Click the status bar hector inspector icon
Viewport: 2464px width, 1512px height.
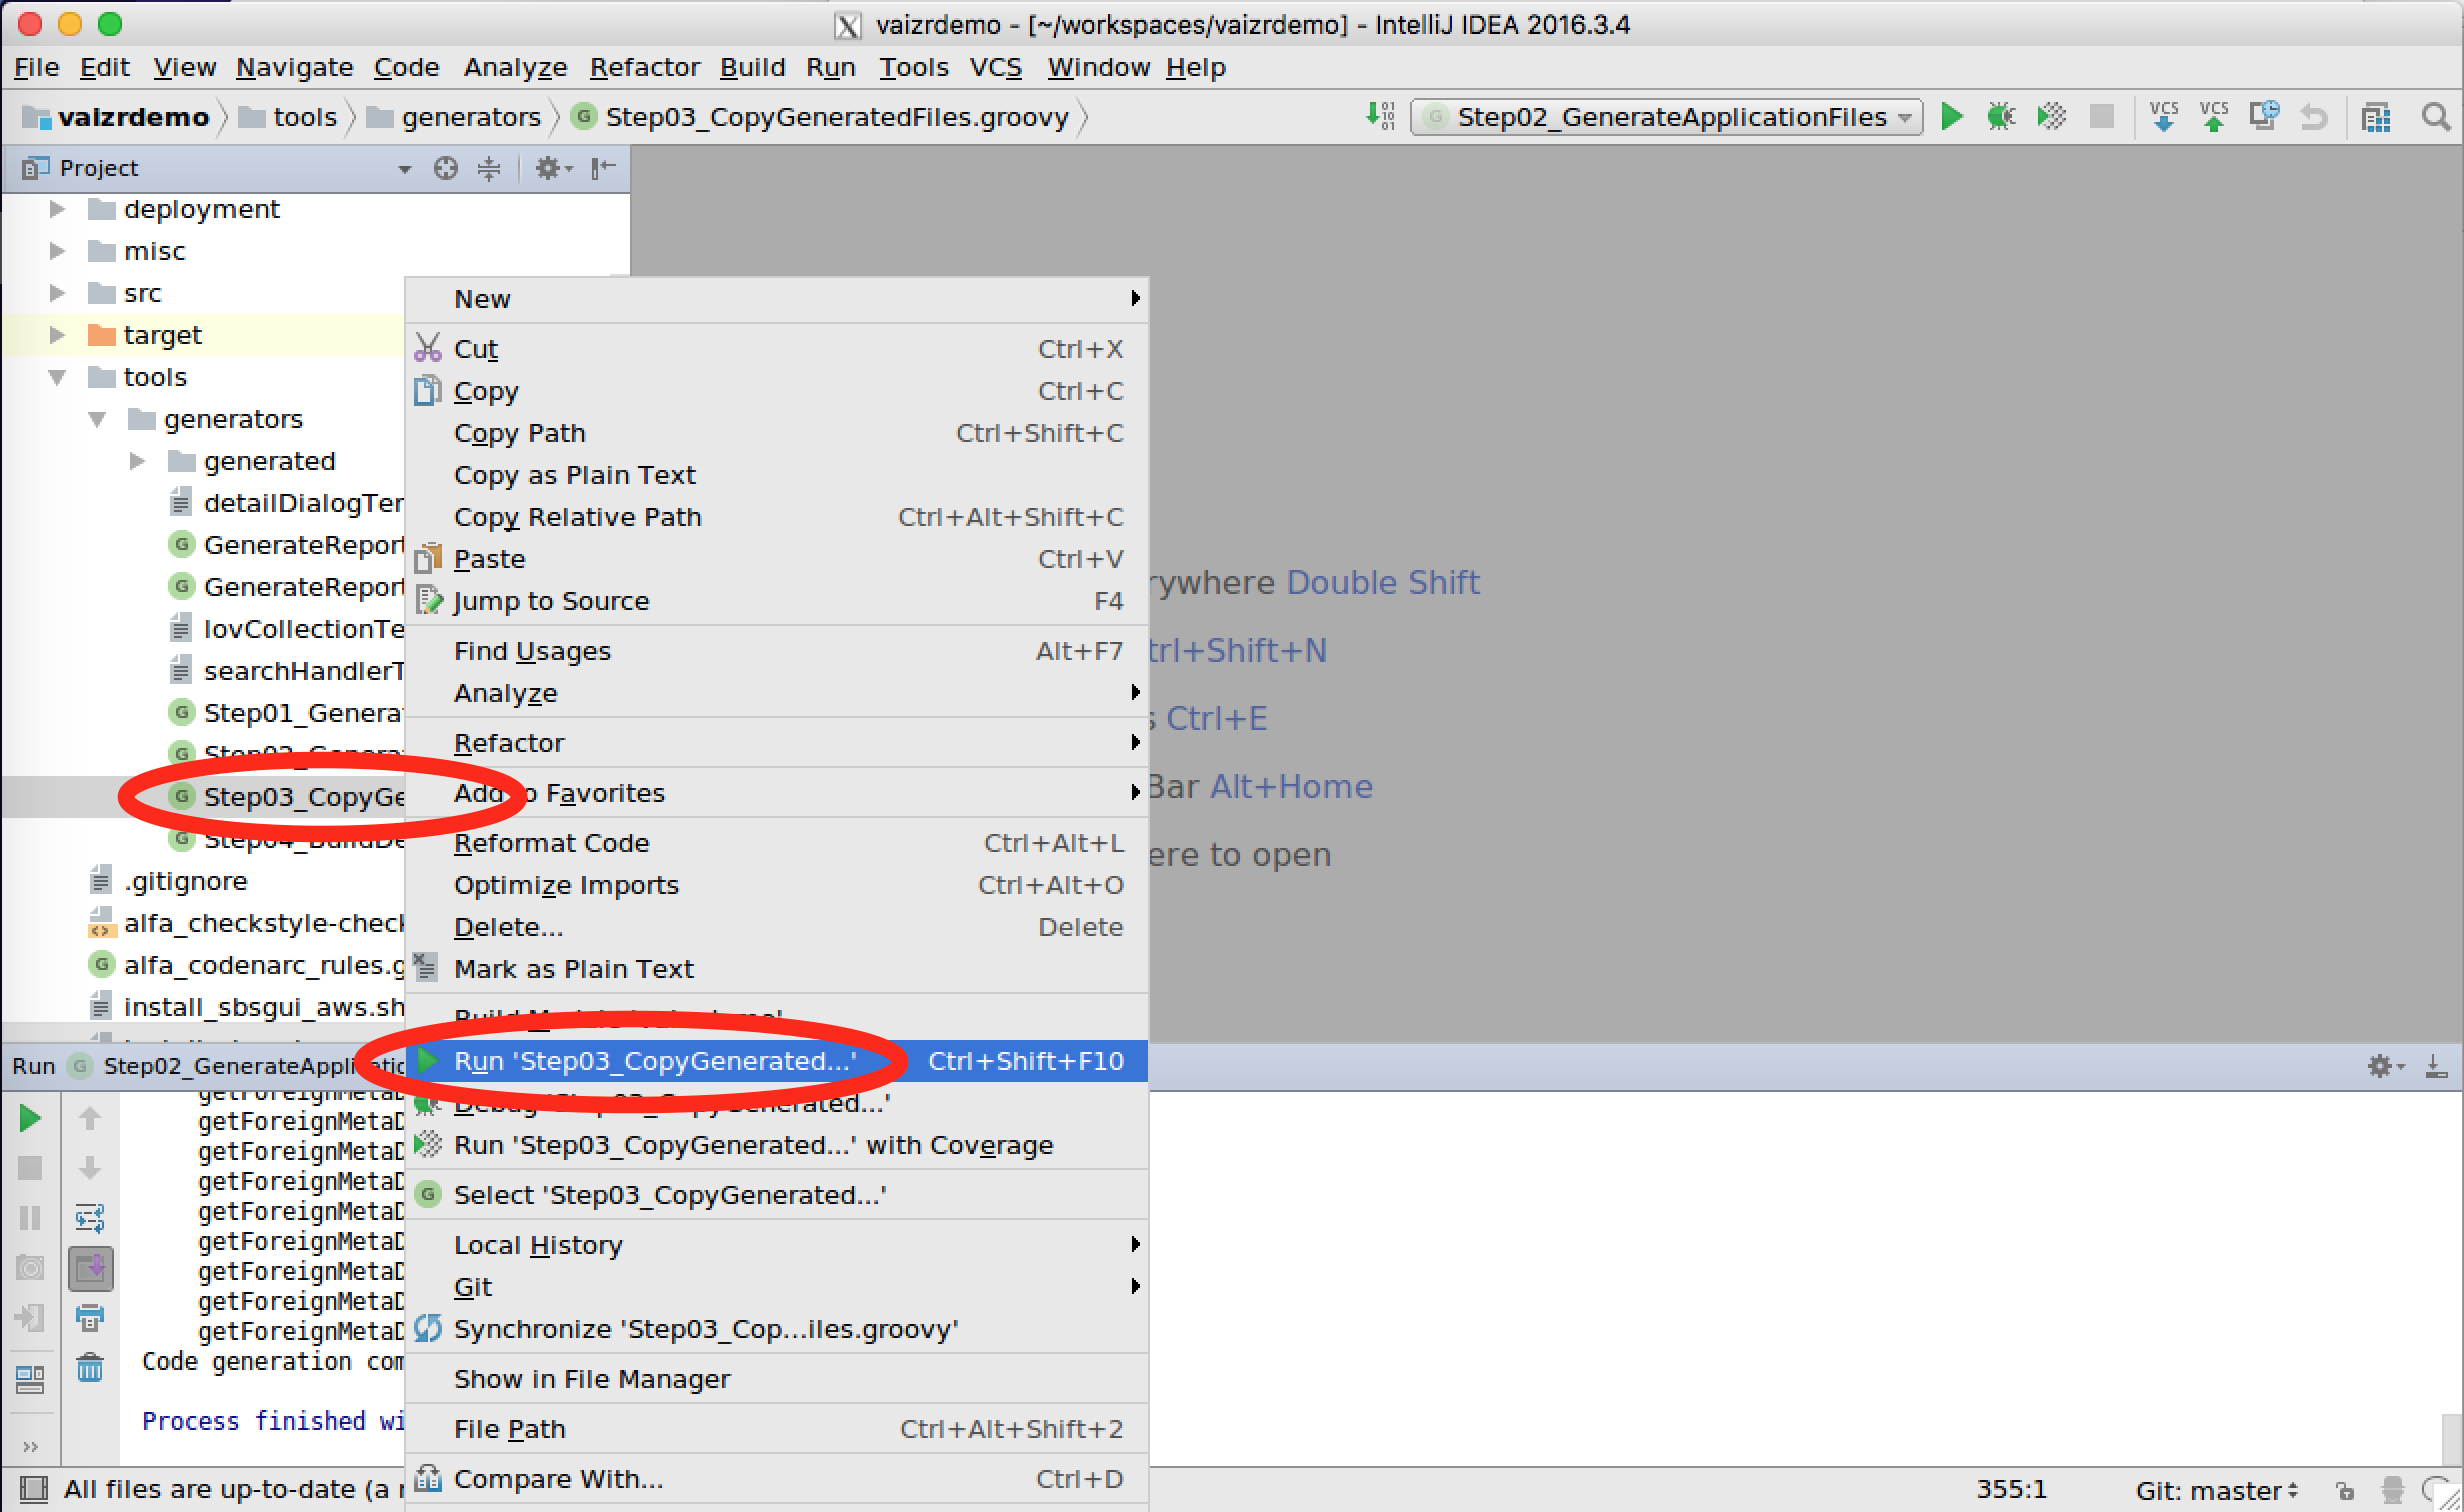point(2393,1490)
